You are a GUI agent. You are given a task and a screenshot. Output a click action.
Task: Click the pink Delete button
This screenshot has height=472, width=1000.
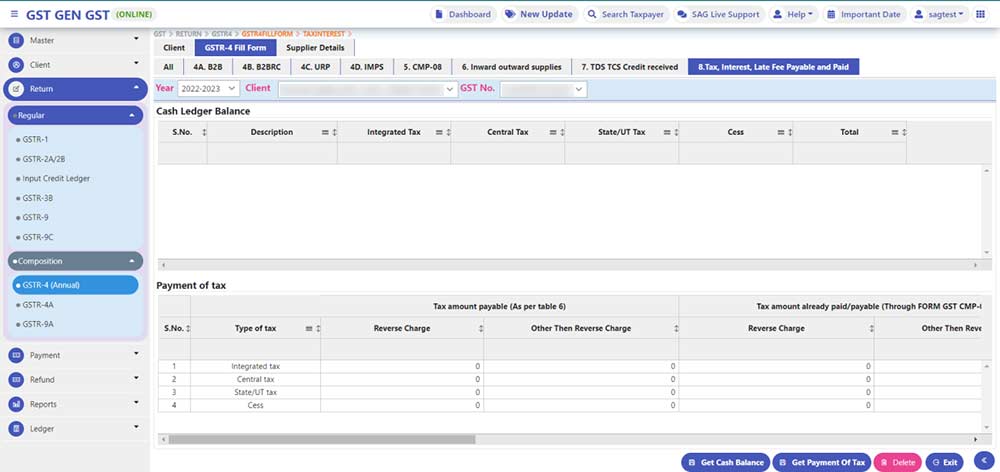pos(897,462)
